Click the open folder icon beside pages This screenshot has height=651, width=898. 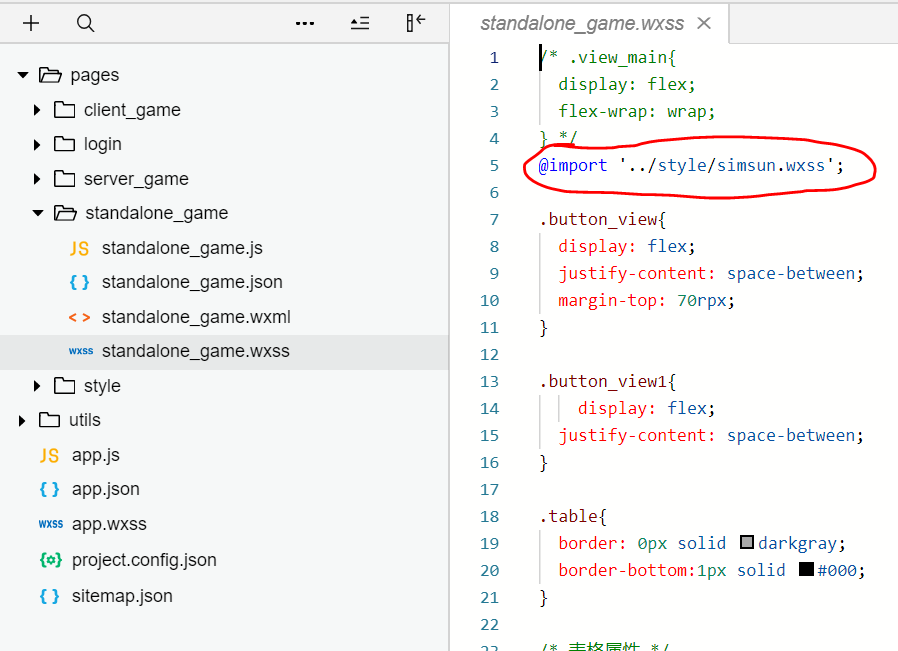pos(50,75)
